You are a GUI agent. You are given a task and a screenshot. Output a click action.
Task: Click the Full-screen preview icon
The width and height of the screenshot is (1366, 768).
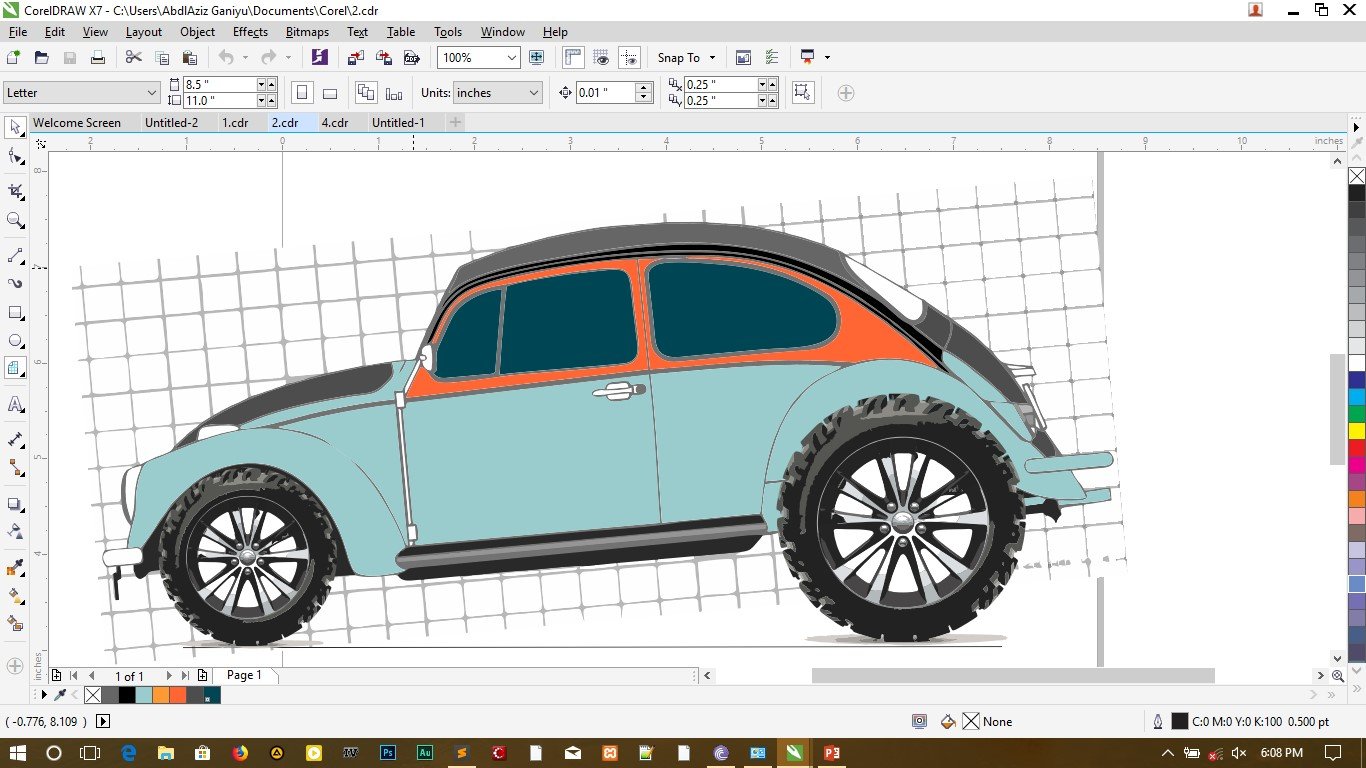(537, 58)
